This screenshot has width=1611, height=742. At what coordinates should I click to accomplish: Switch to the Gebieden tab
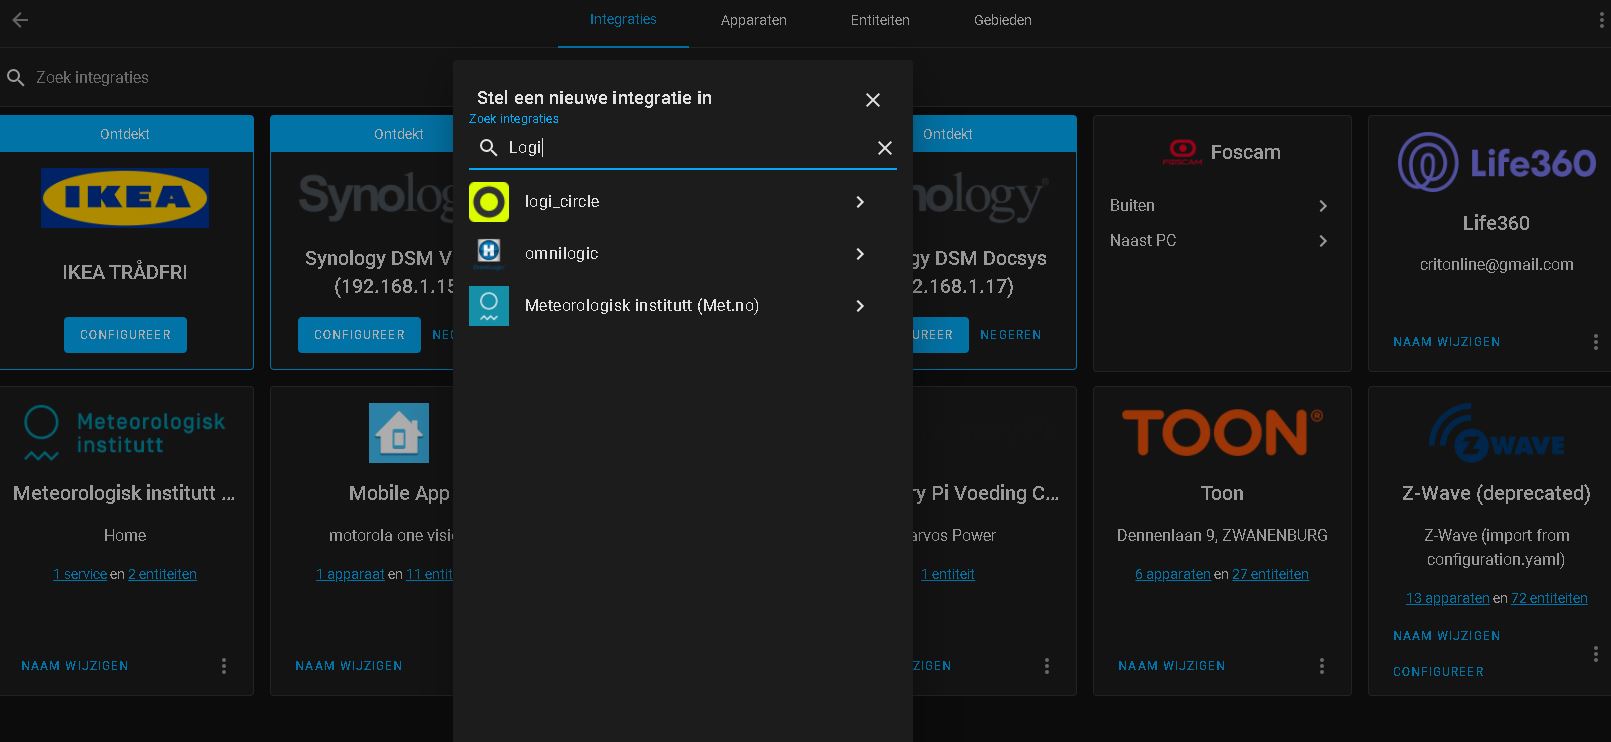coord(1003,20)
